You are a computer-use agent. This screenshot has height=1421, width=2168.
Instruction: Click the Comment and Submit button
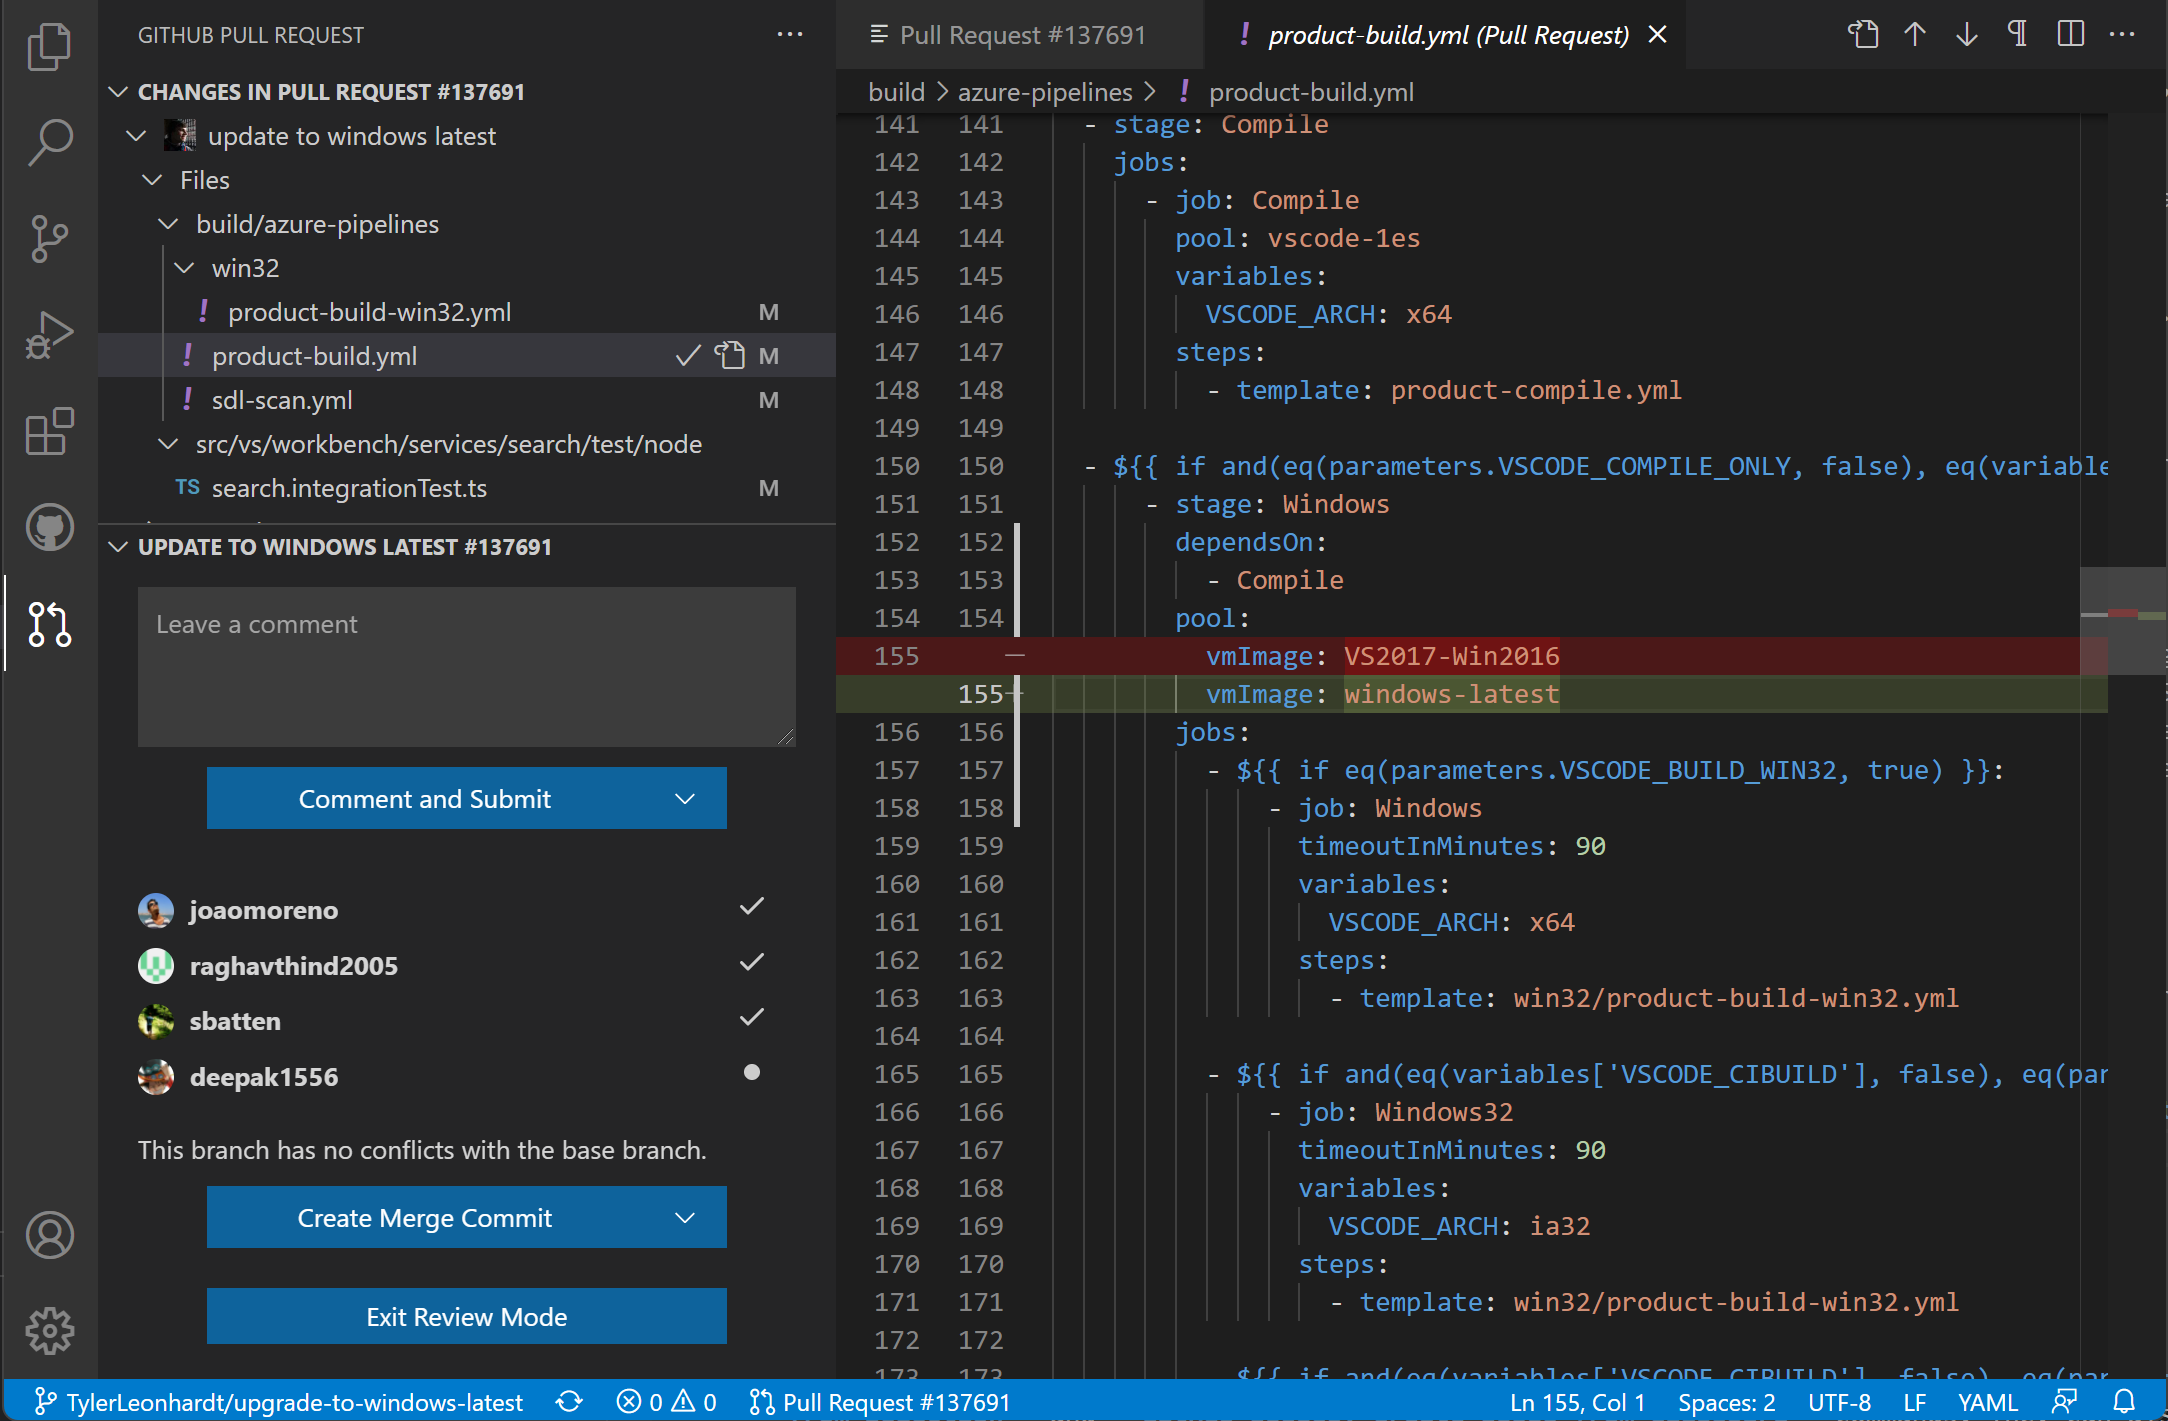(423, 798)
